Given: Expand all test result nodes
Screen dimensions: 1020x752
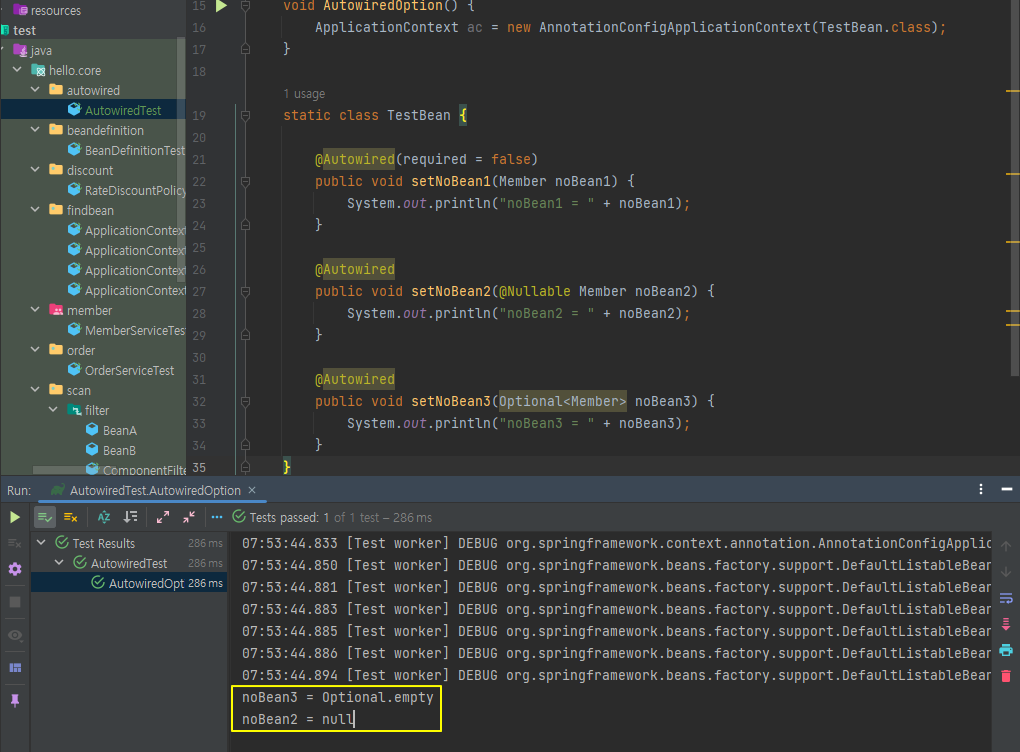Looking at the screenshot, I should 163,518.
